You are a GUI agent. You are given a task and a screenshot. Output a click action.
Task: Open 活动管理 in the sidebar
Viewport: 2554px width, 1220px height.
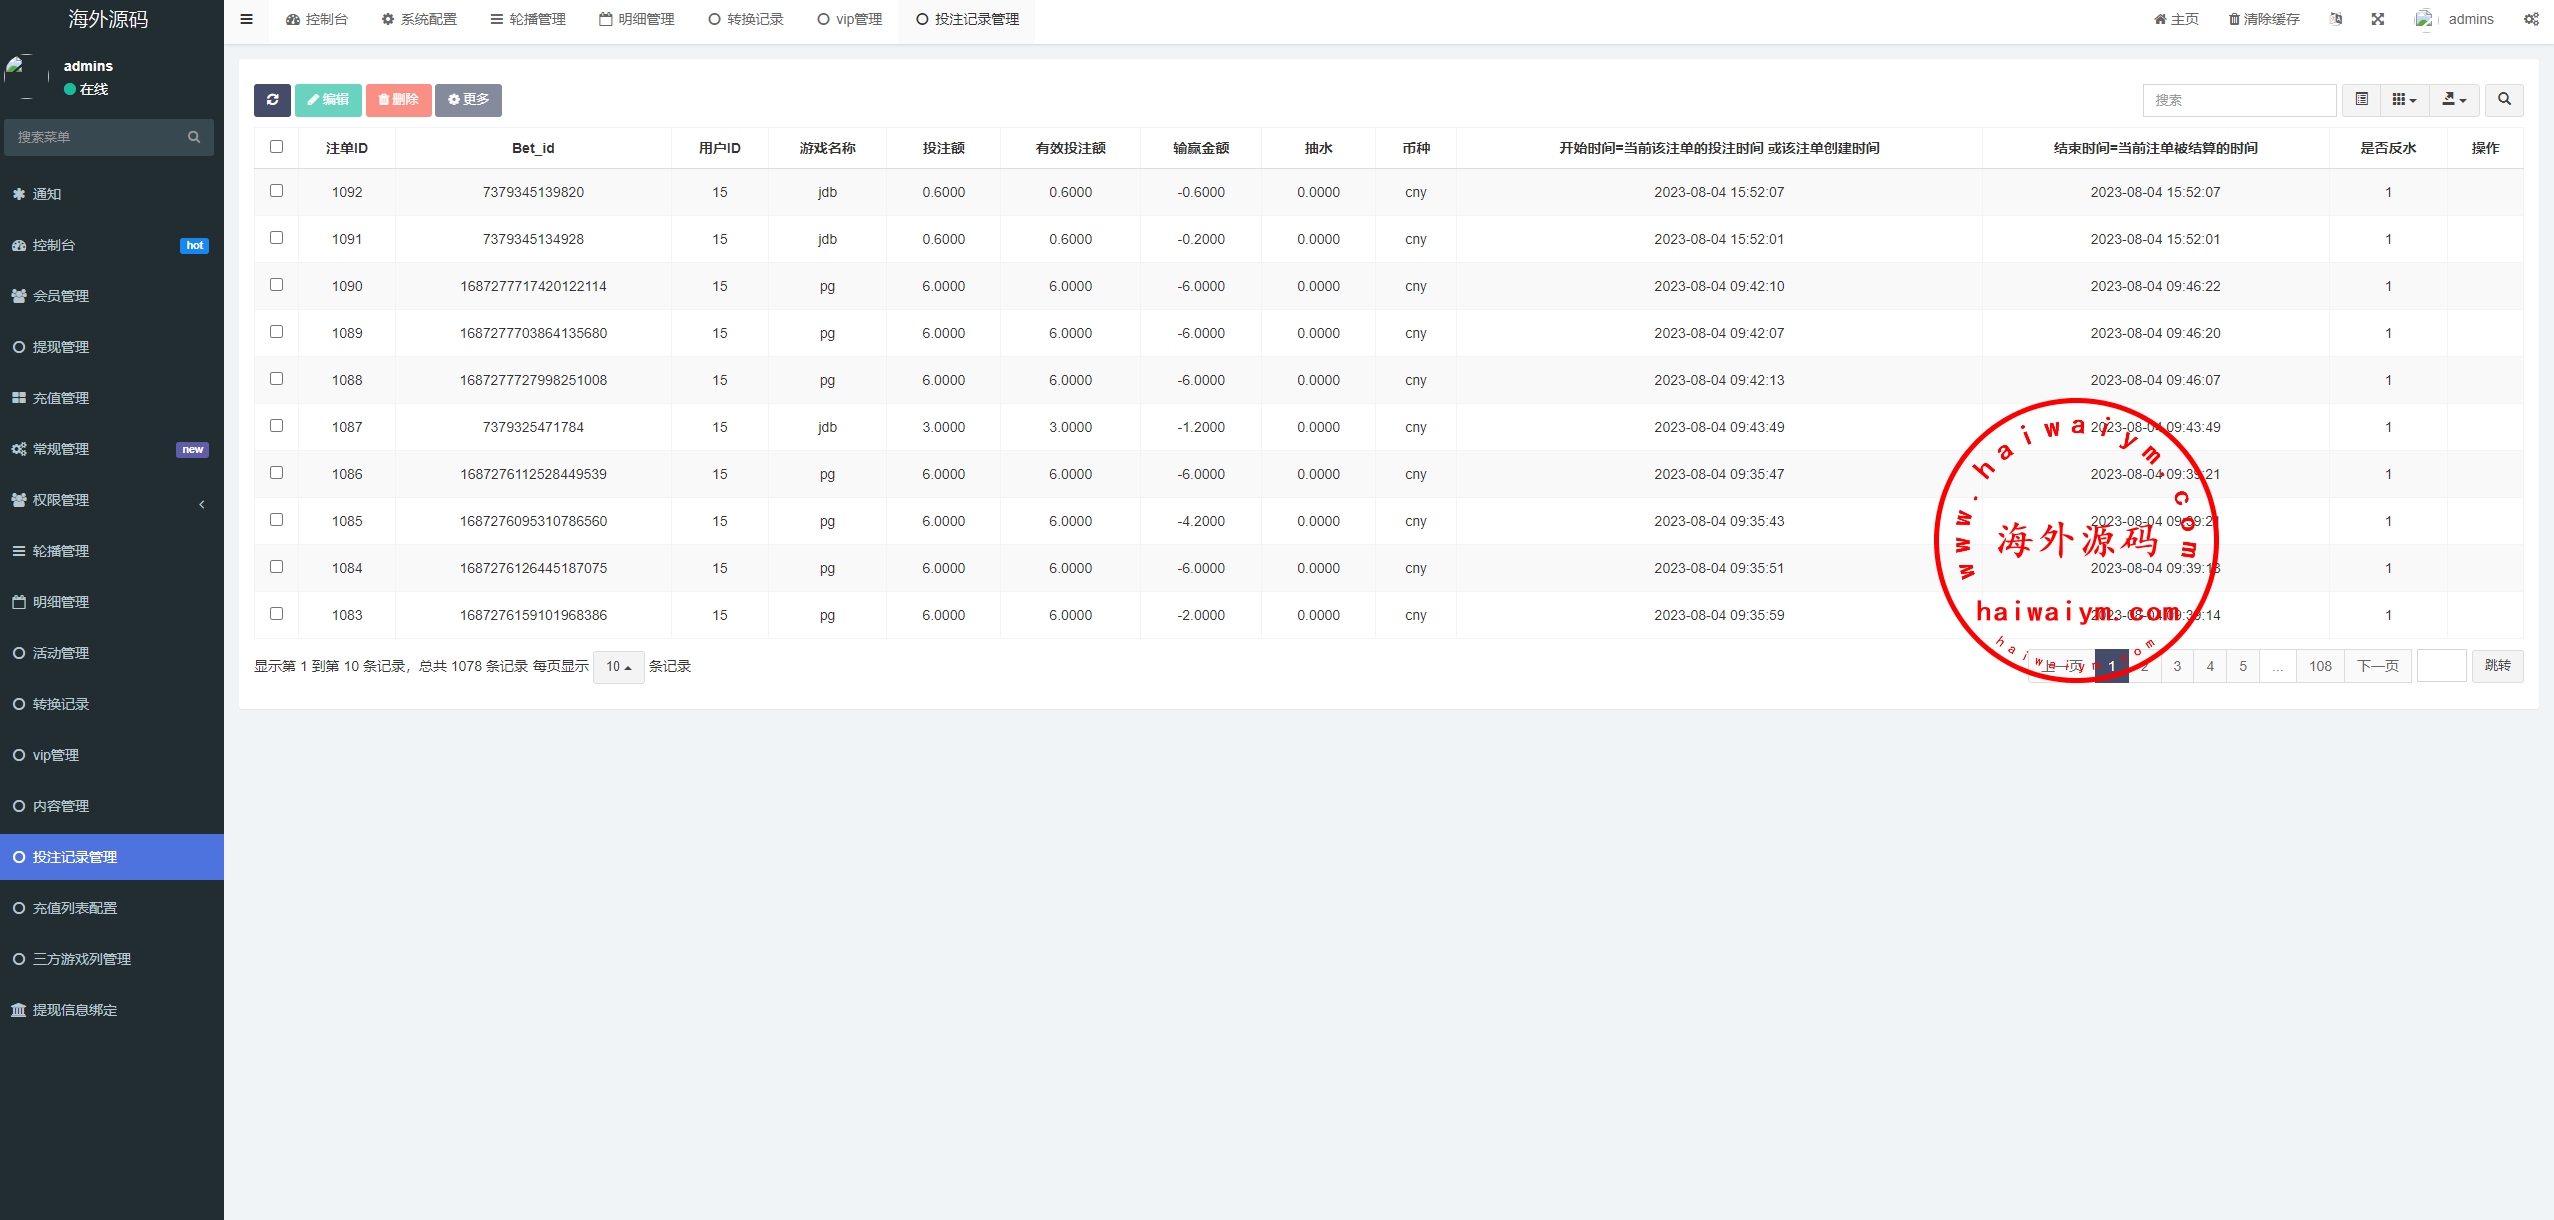(x=112, y=653)
